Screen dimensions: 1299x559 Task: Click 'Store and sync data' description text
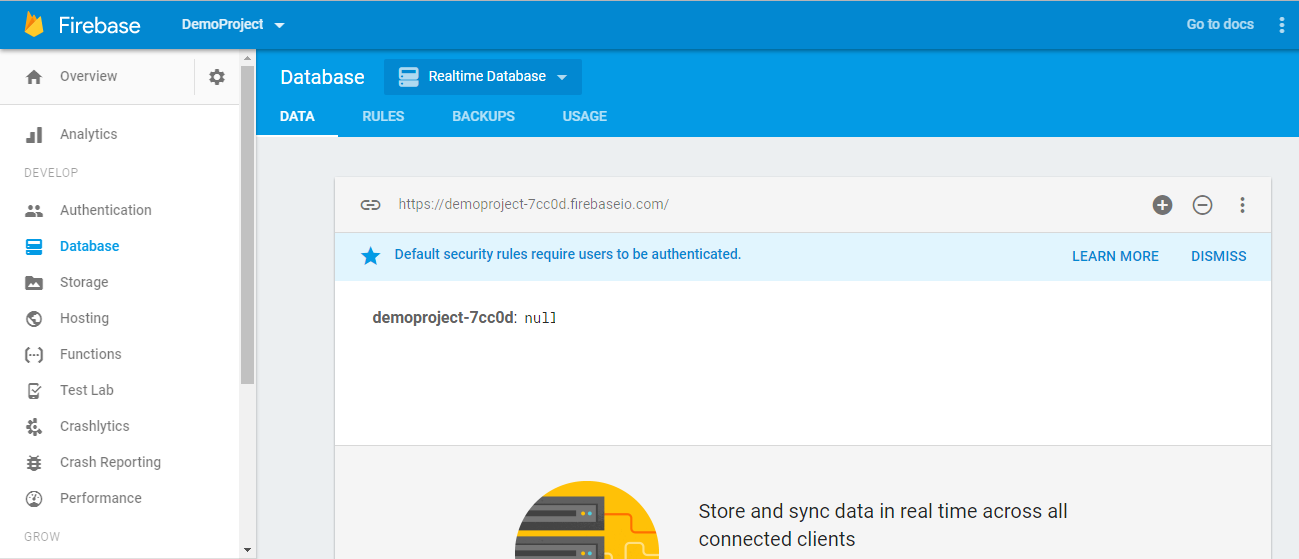(883, 525)
